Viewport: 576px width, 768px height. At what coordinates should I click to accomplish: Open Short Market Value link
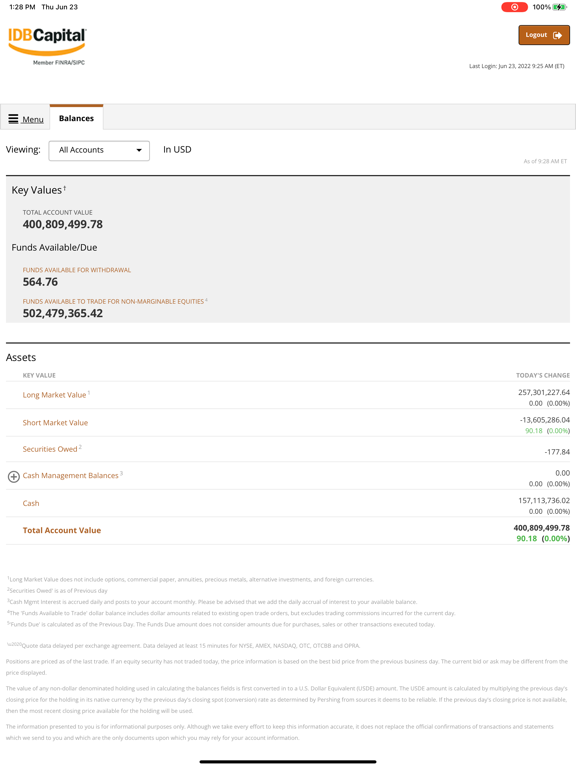[55, 423]
